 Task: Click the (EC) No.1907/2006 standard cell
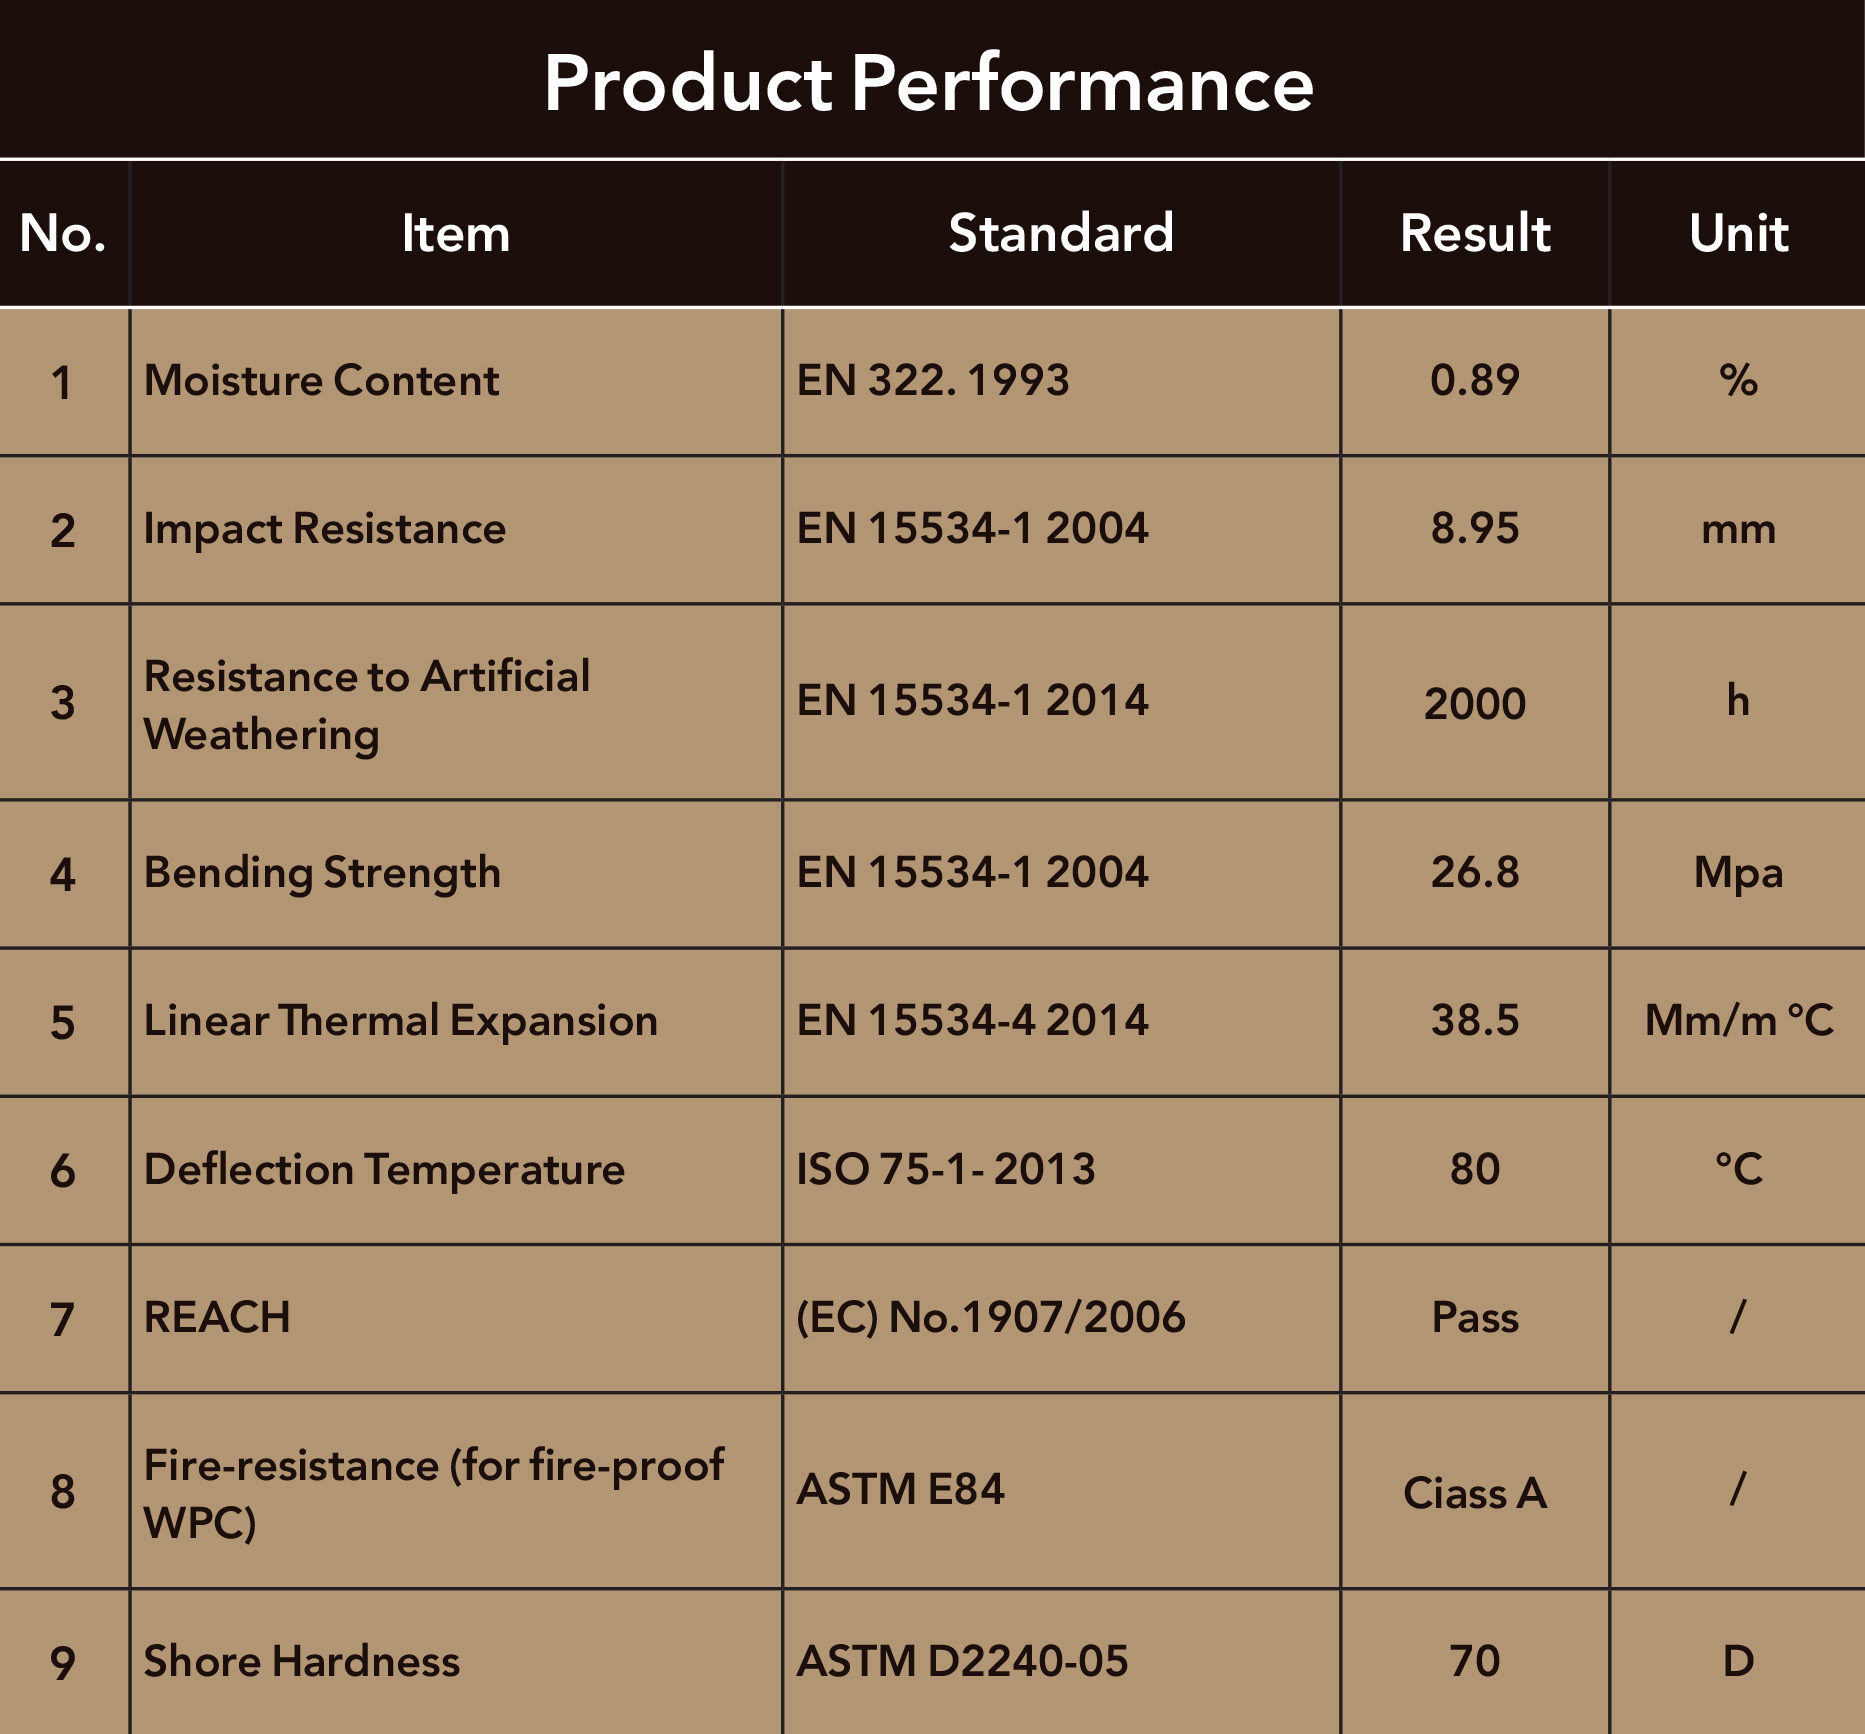click(990, 1317)
